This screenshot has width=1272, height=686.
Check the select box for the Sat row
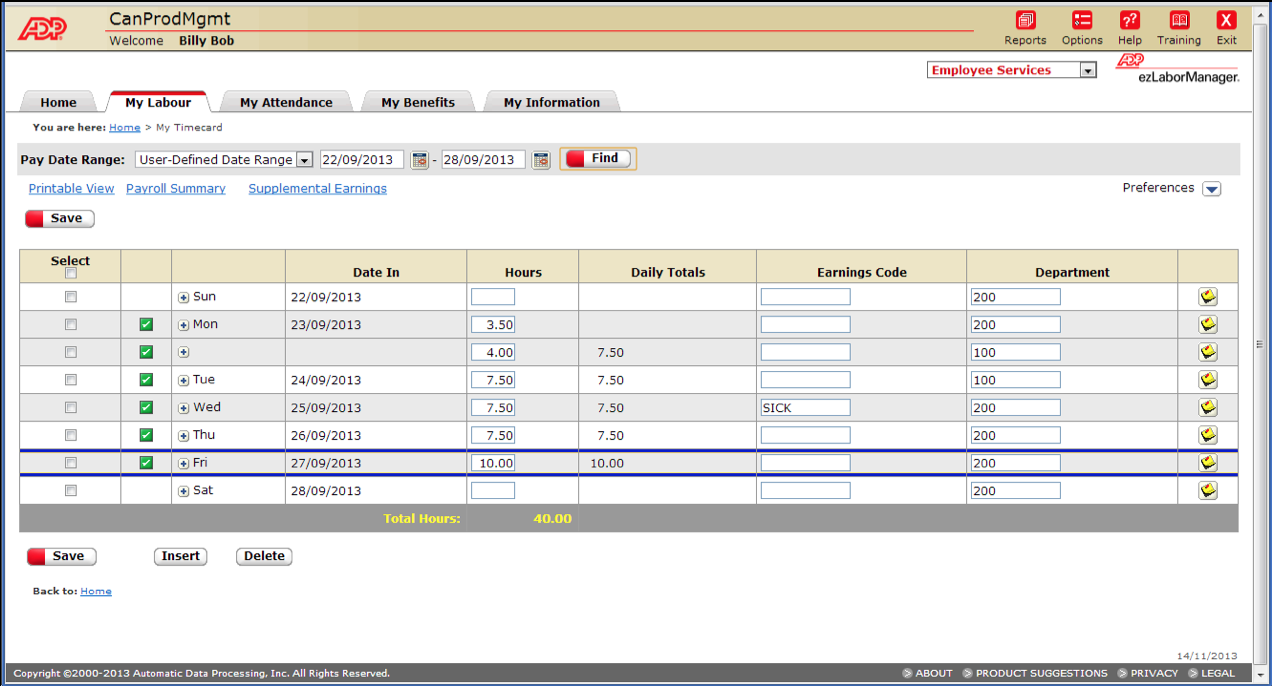(x=70, y=491)
